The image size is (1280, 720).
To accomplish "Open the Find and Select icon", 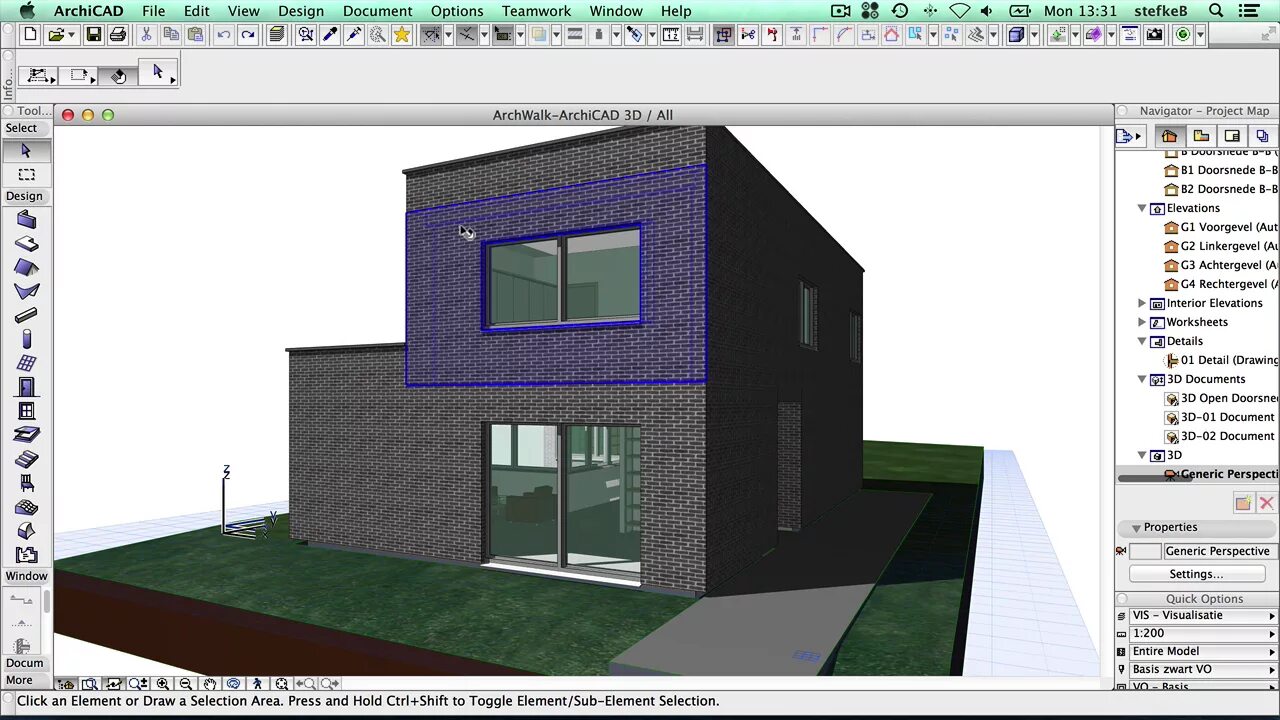I will click(306, 35).
